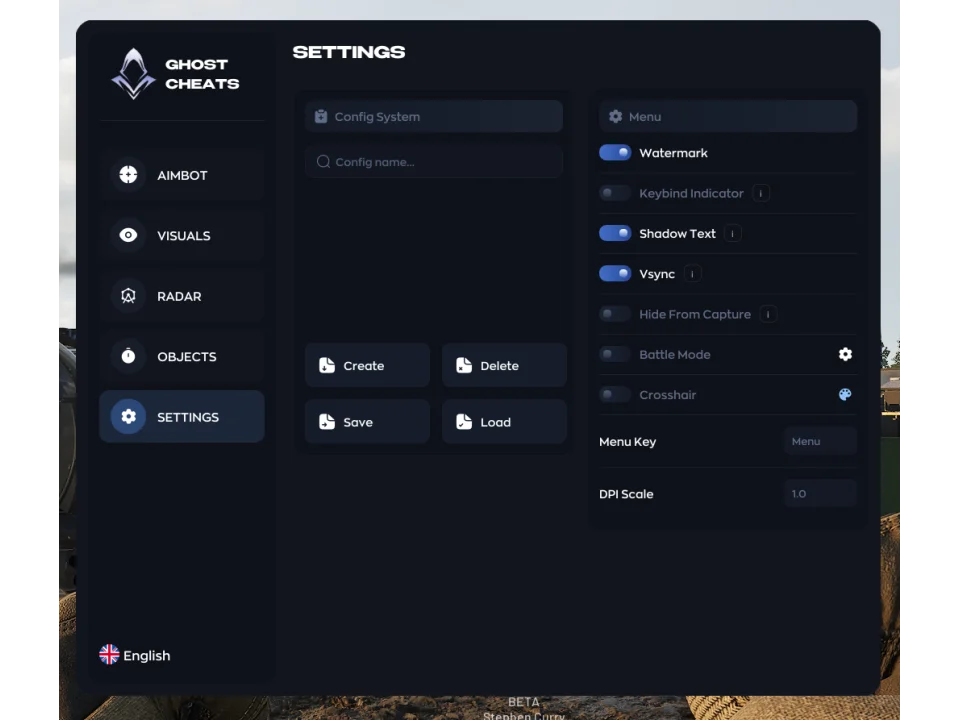Open the Aimbot section
This screenshot has width=960, height=720.
[x=182, y=175]
